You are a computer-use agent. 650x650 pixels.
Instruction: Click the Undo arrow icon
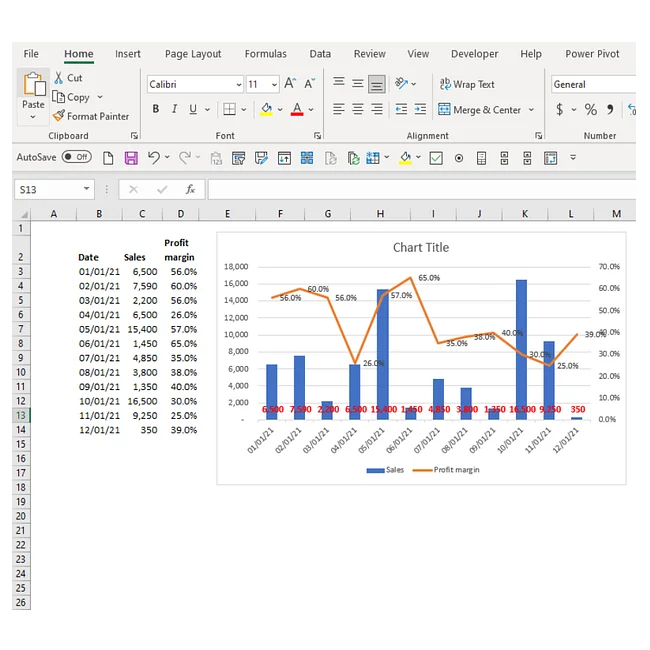pyautogui.click(x=154, y=158)
